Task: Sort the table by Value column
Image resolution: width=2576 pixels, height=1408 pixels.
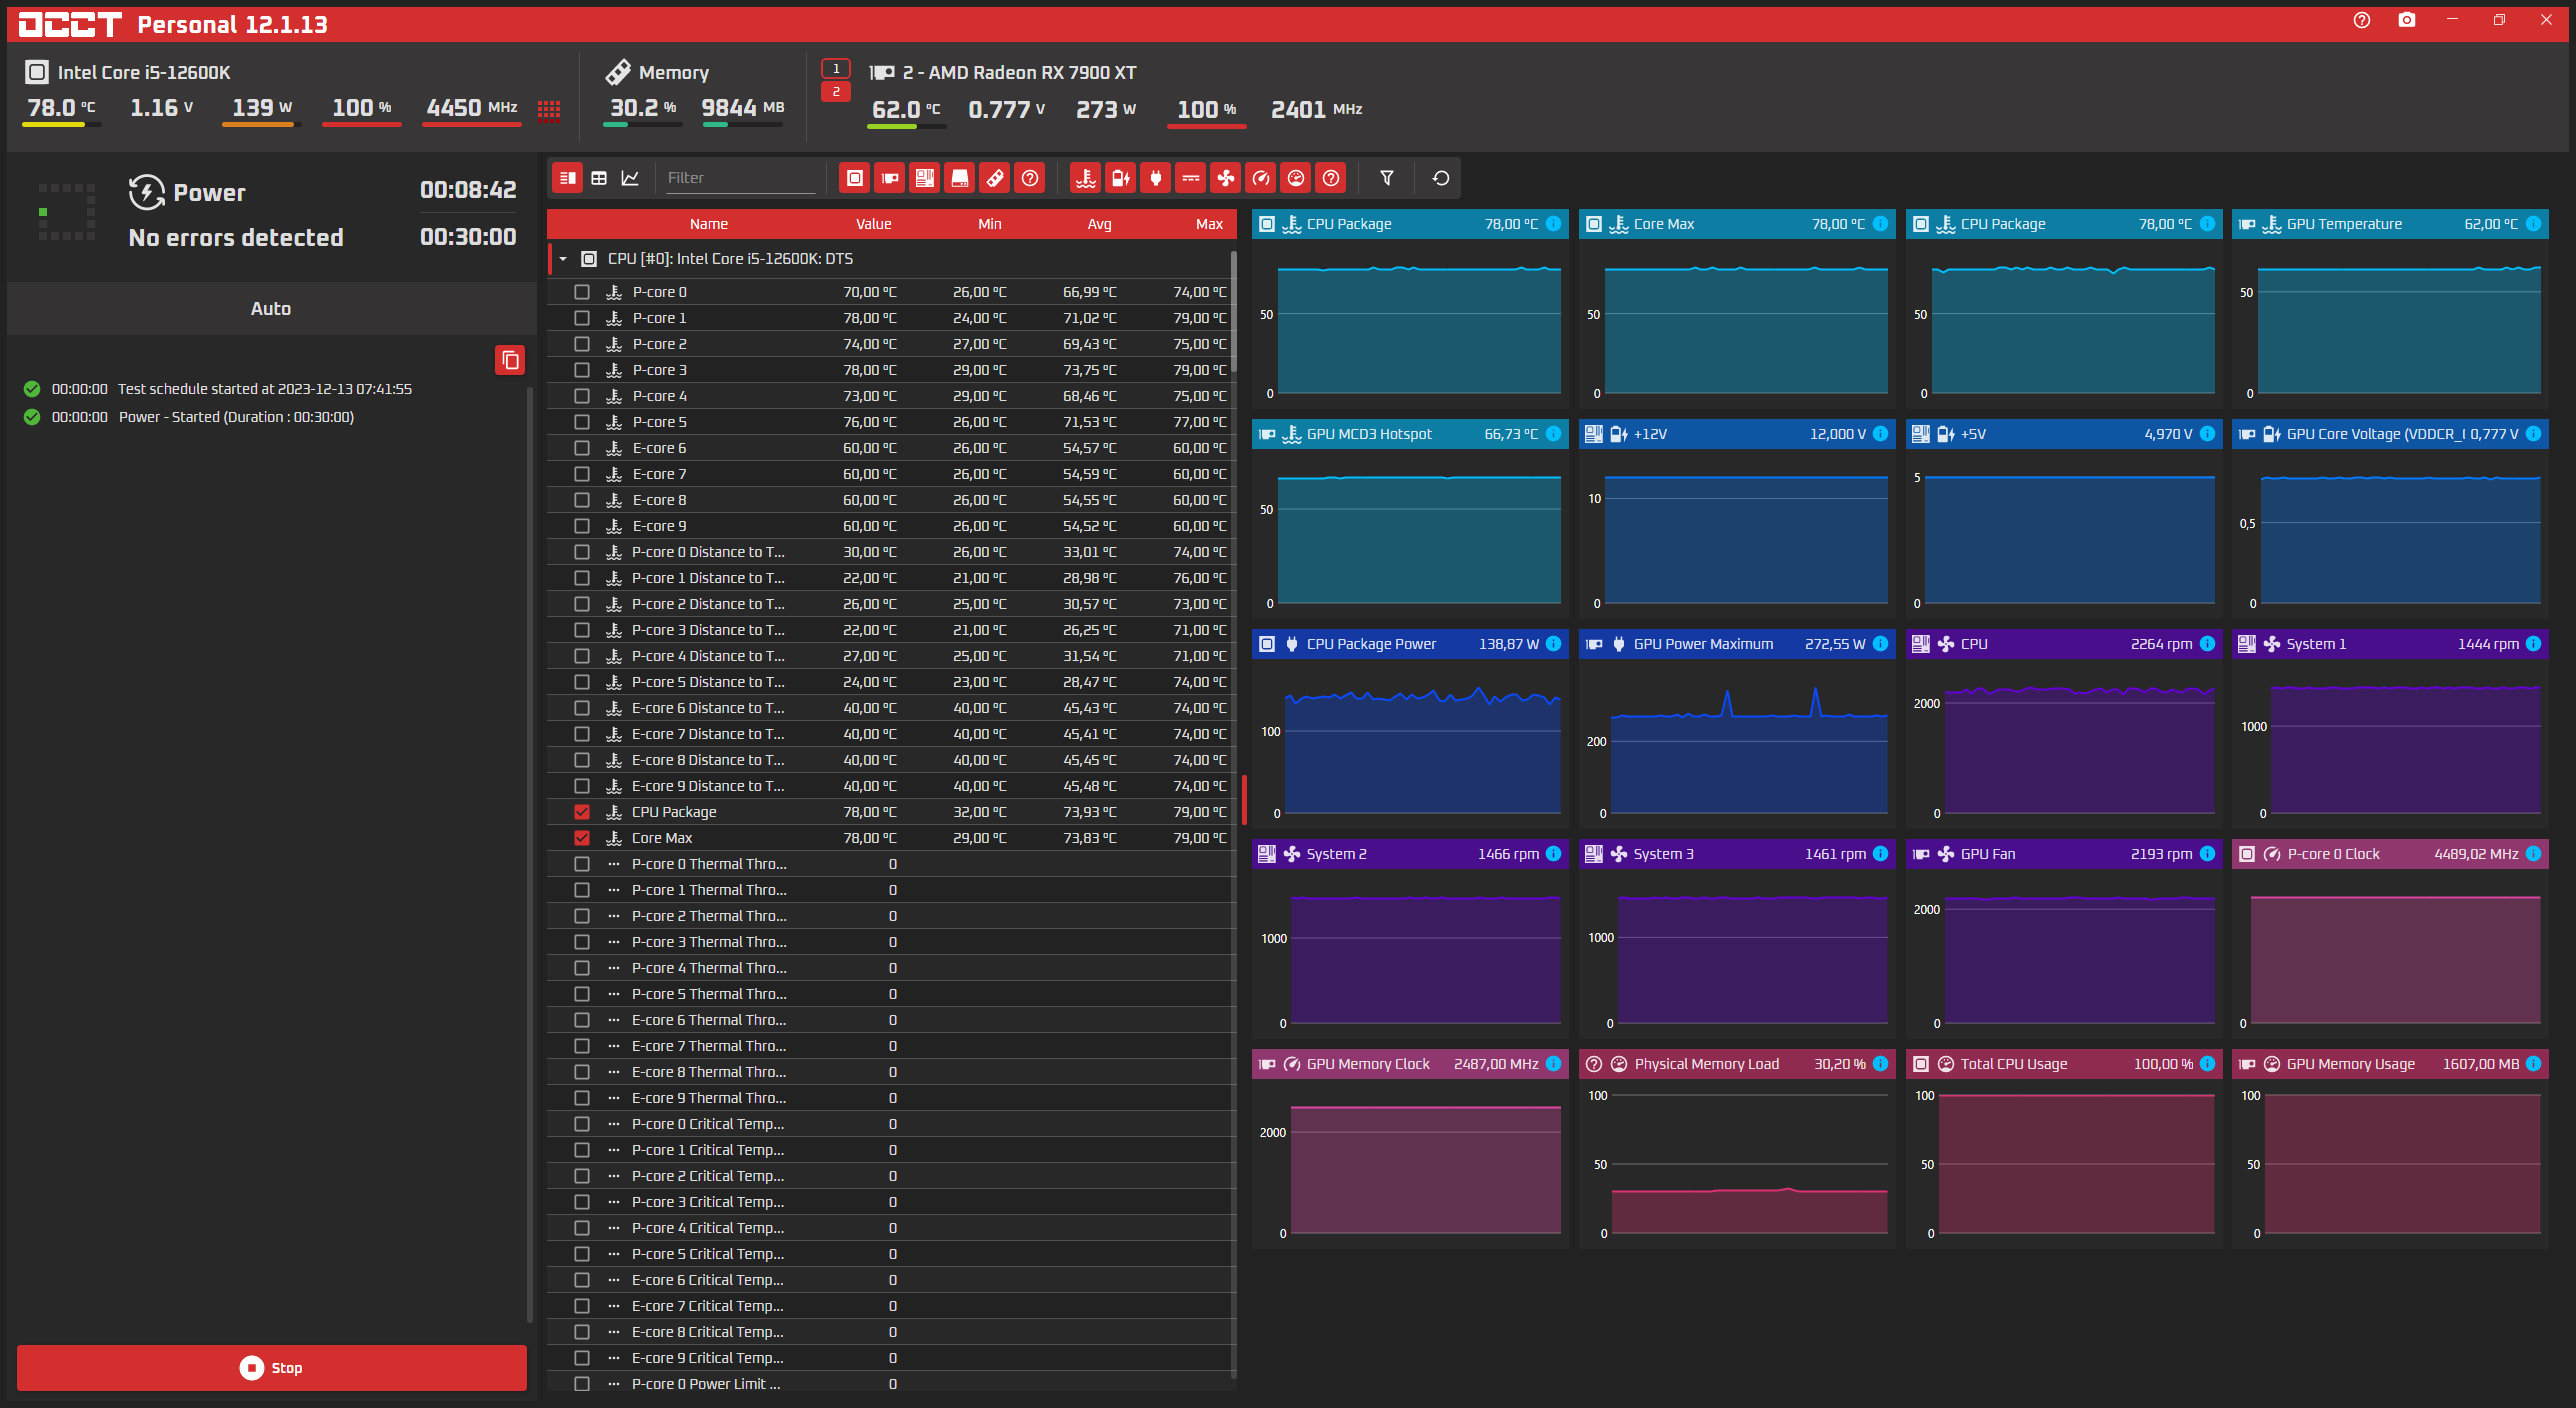Action: (x=873, y=224)
